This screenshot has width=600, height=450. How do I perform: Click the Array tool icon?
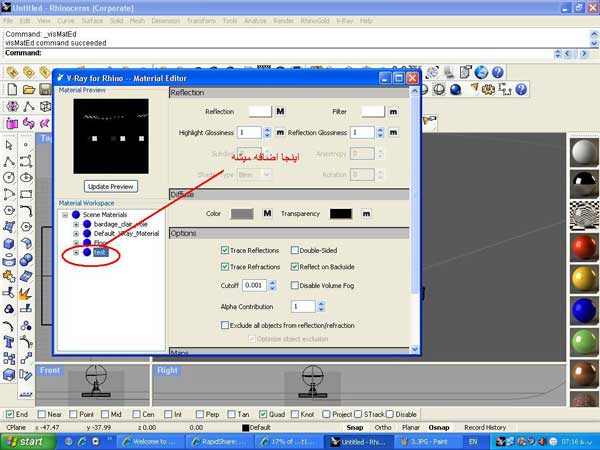pyautogui.click(x=9, y=358)
